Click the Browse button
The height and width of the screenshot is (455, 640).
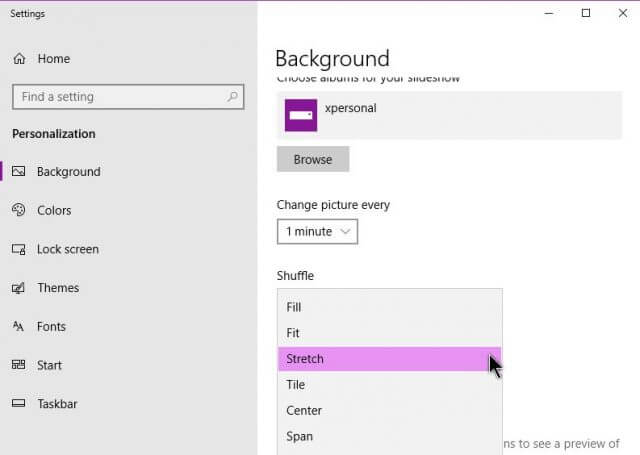pos(313,159)
